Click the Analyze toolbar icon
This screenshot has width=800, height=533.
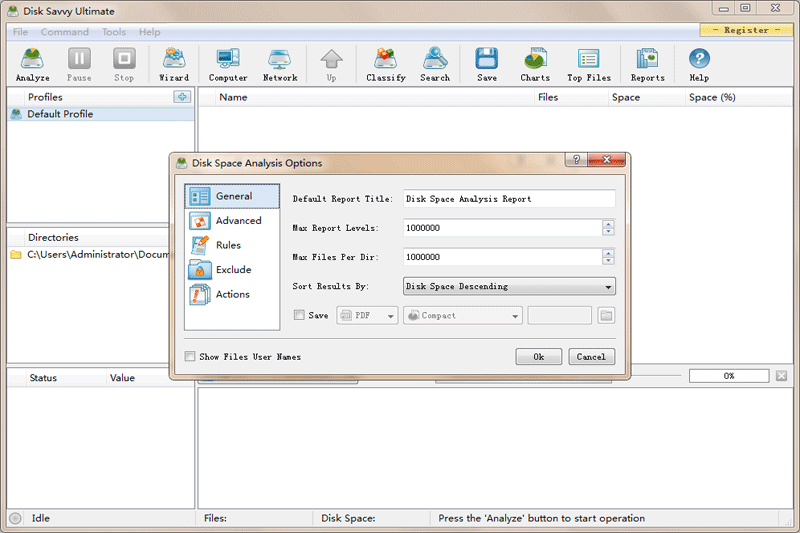(32, 64)
